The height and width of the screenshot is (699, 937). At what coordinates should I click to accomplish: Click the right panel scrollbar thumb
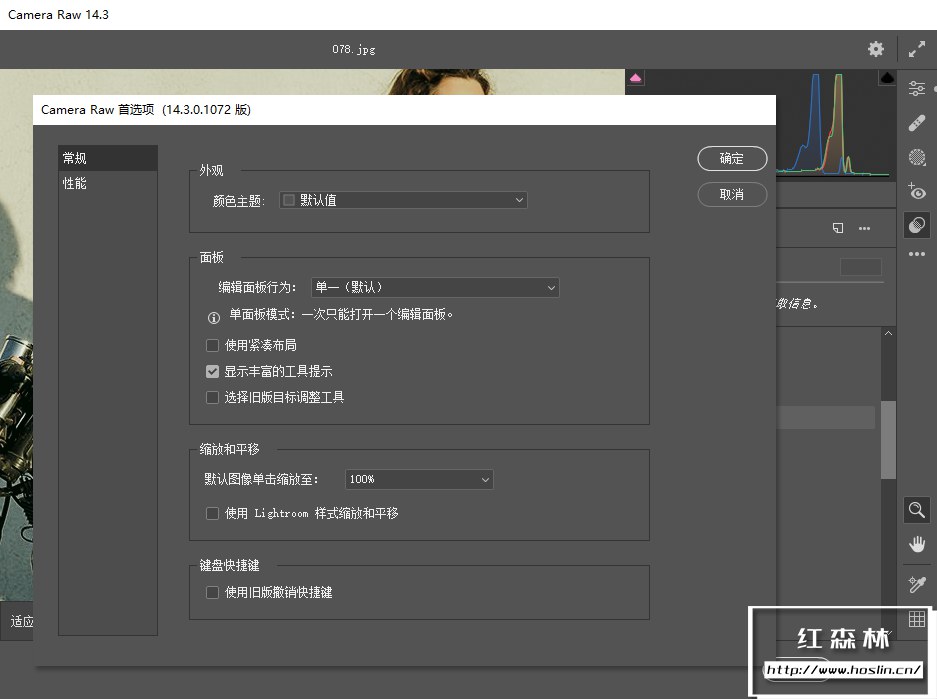click(x=888, y=439)
